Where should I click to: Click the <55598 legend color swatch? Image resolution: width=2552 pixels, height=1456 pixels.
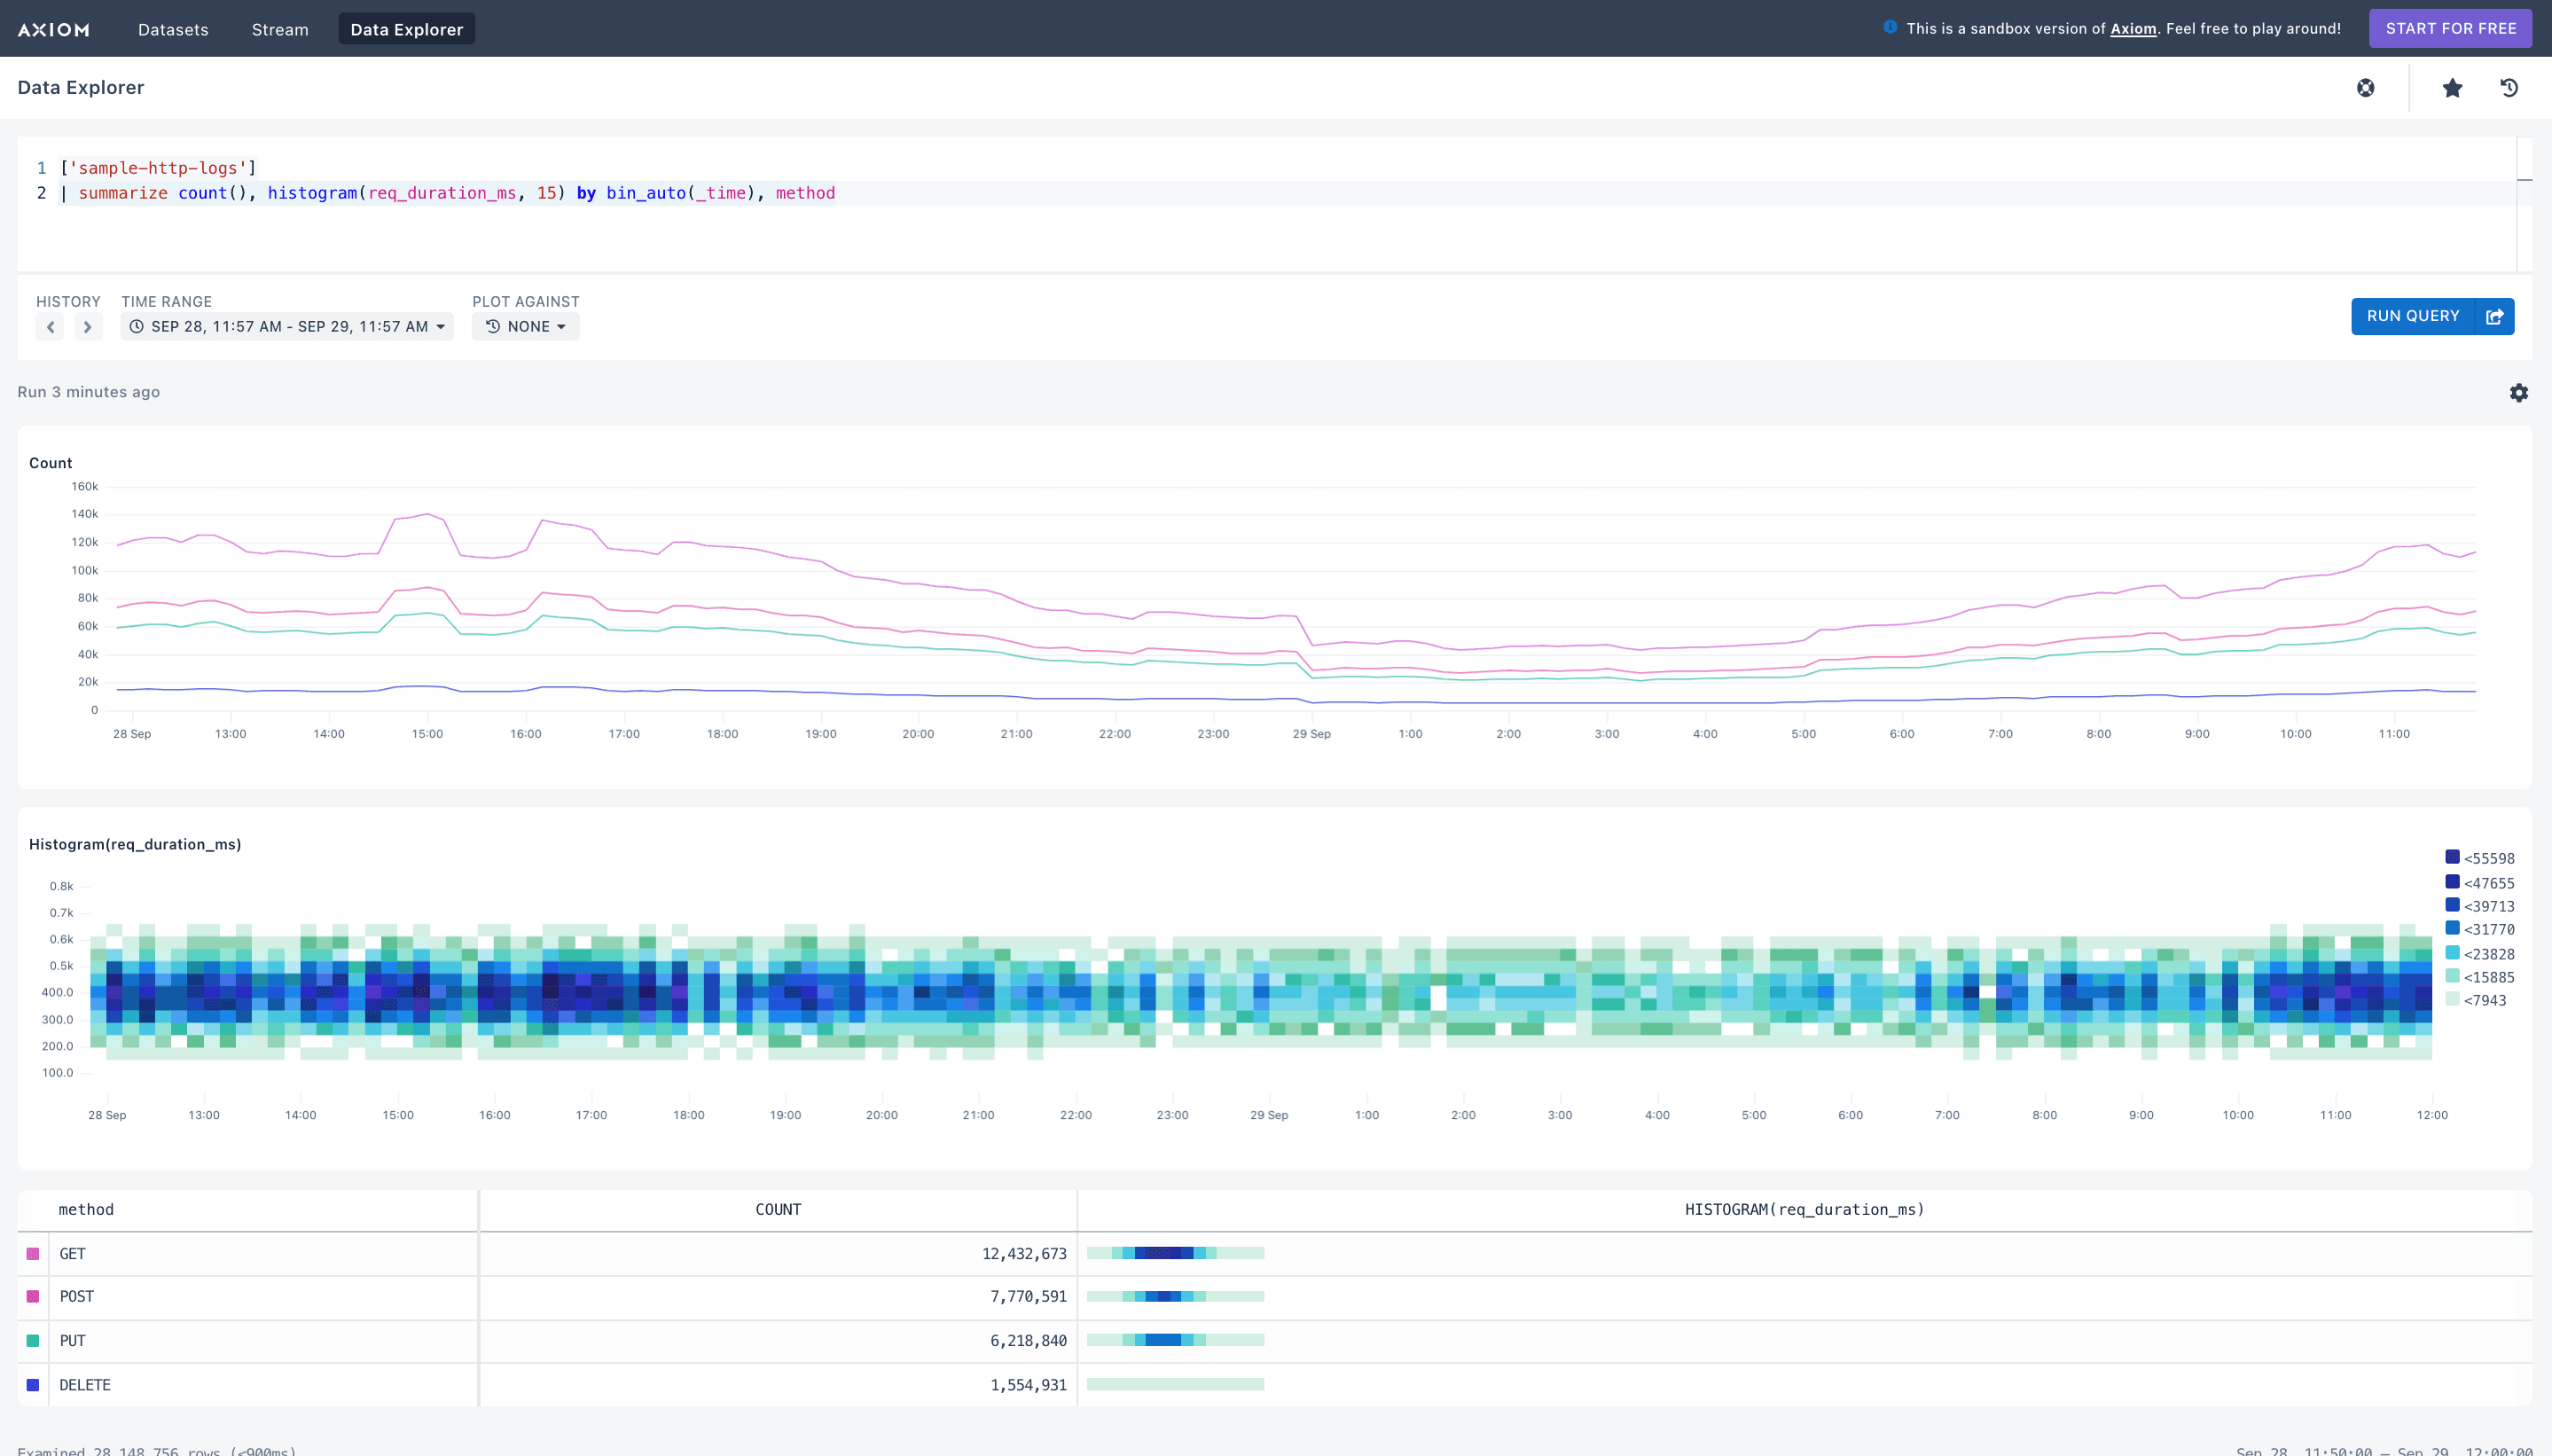pyautogui.click(x=2452, y=857)
